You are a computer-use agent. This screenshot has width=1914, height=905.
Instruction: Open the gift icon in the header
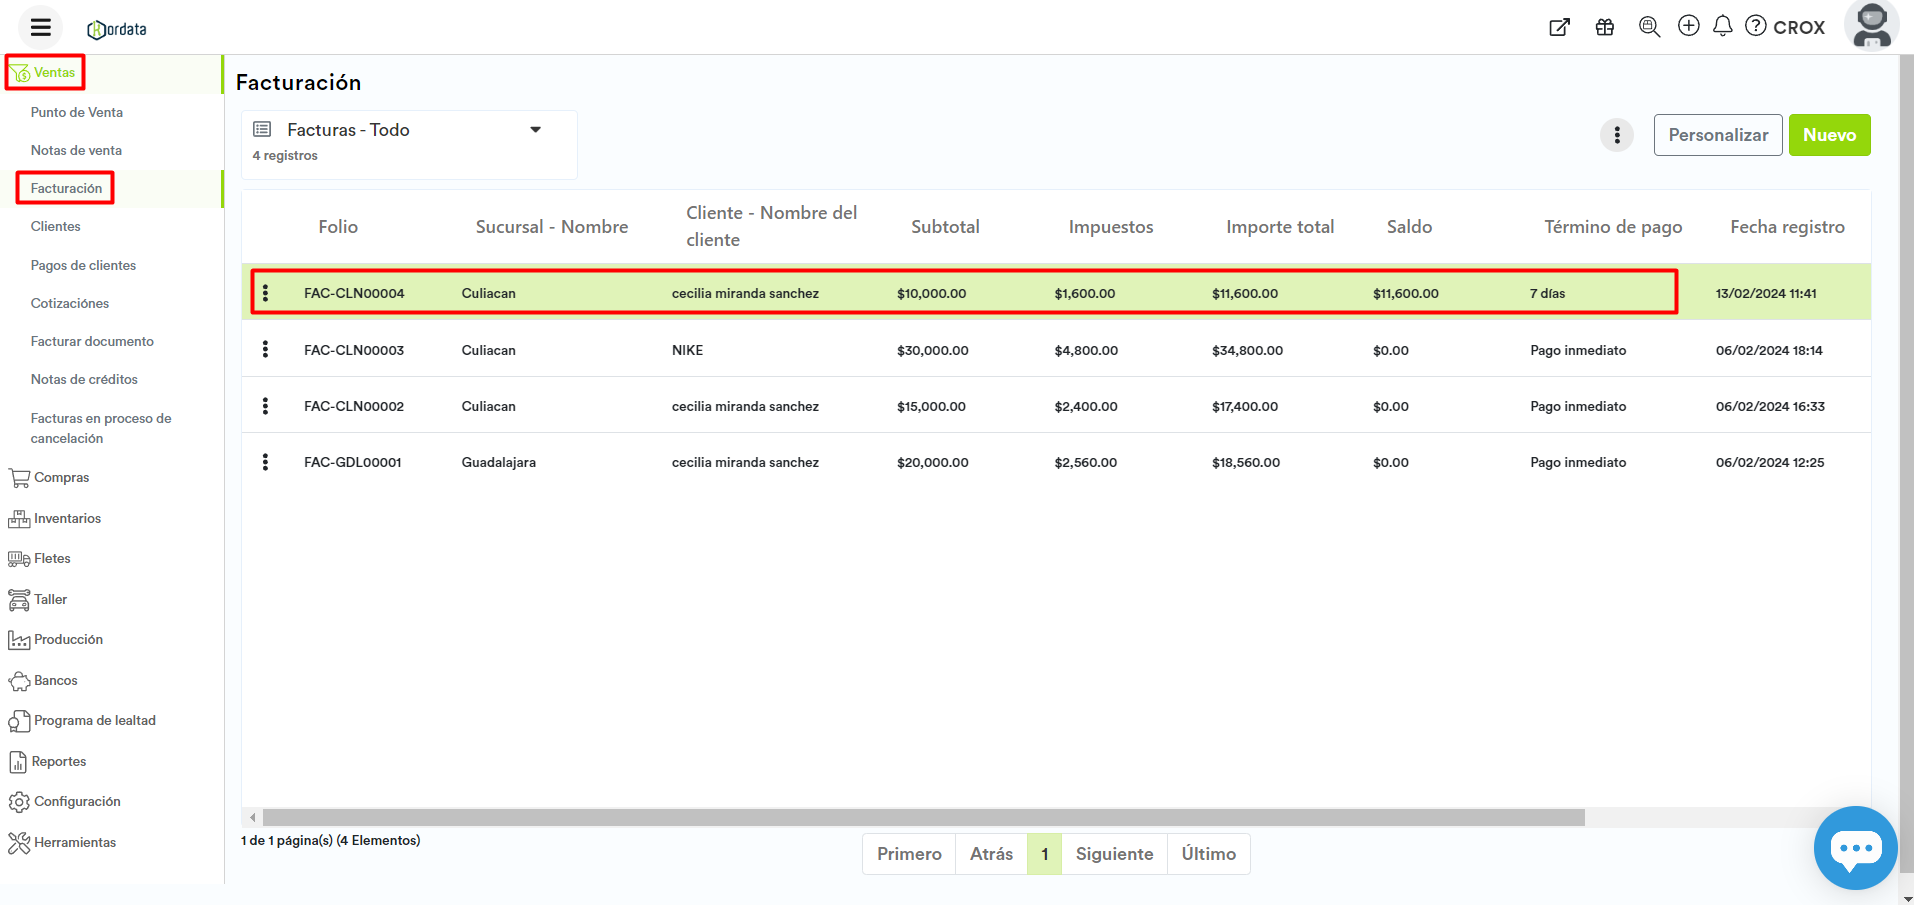pyautogui.click(x=1605, y=27)
